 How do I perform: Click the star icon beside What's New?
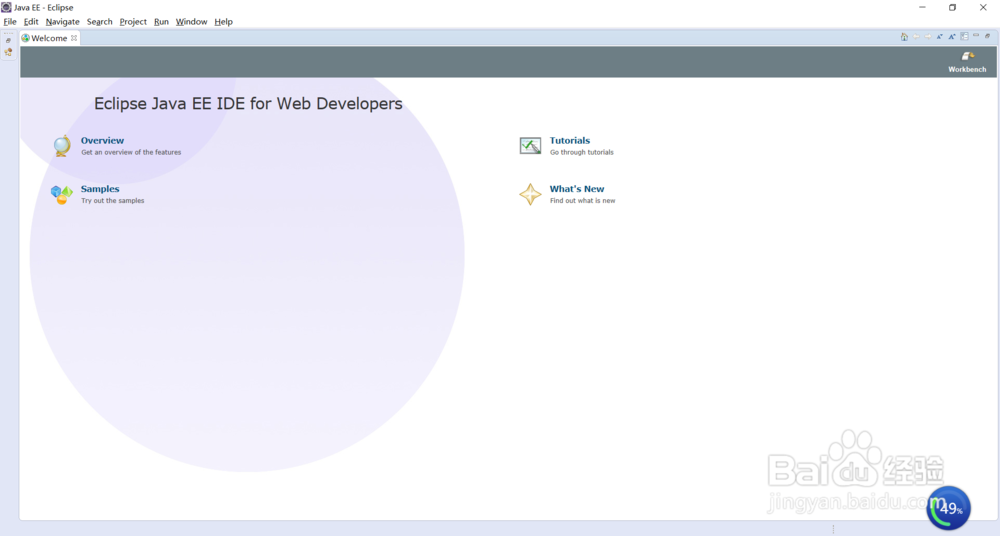coord(530,194)
